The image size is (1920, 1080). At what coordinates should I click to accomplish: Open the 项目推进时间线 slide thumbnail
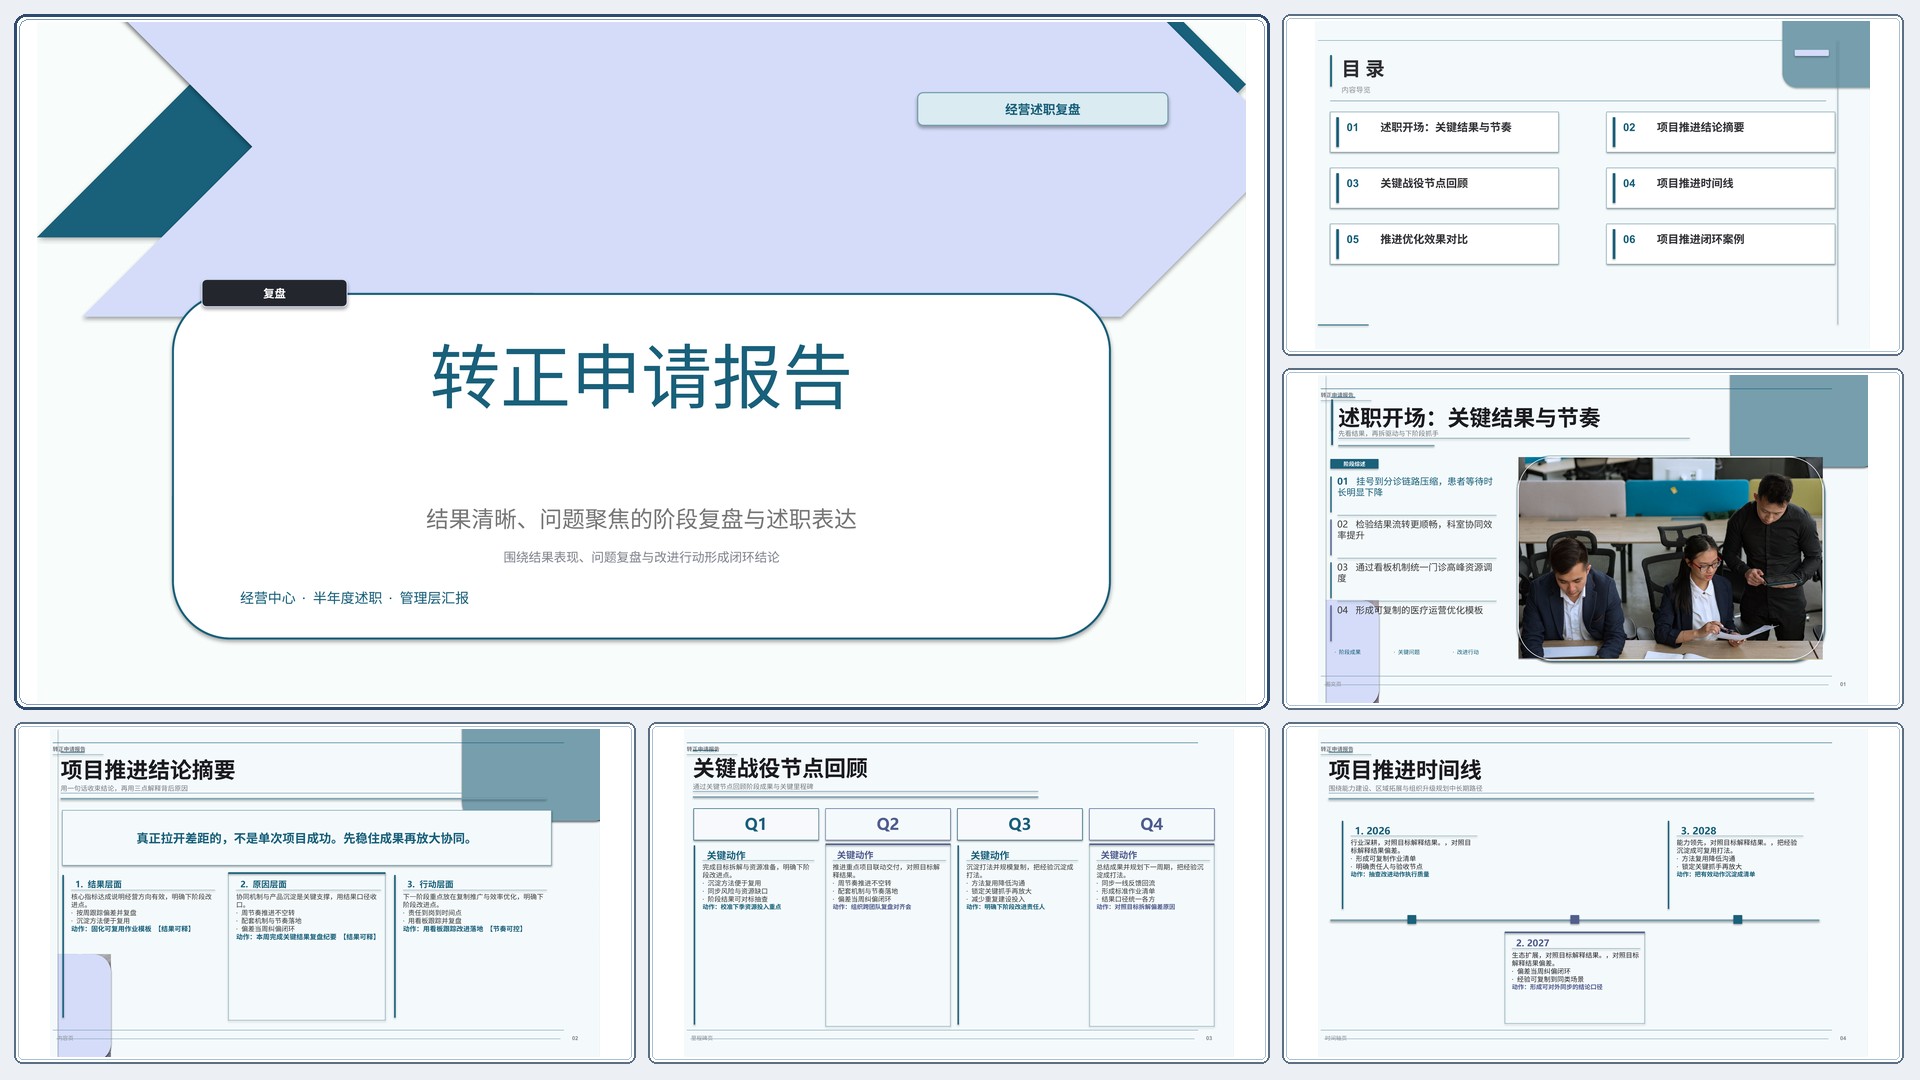(x=1592, y=893)
